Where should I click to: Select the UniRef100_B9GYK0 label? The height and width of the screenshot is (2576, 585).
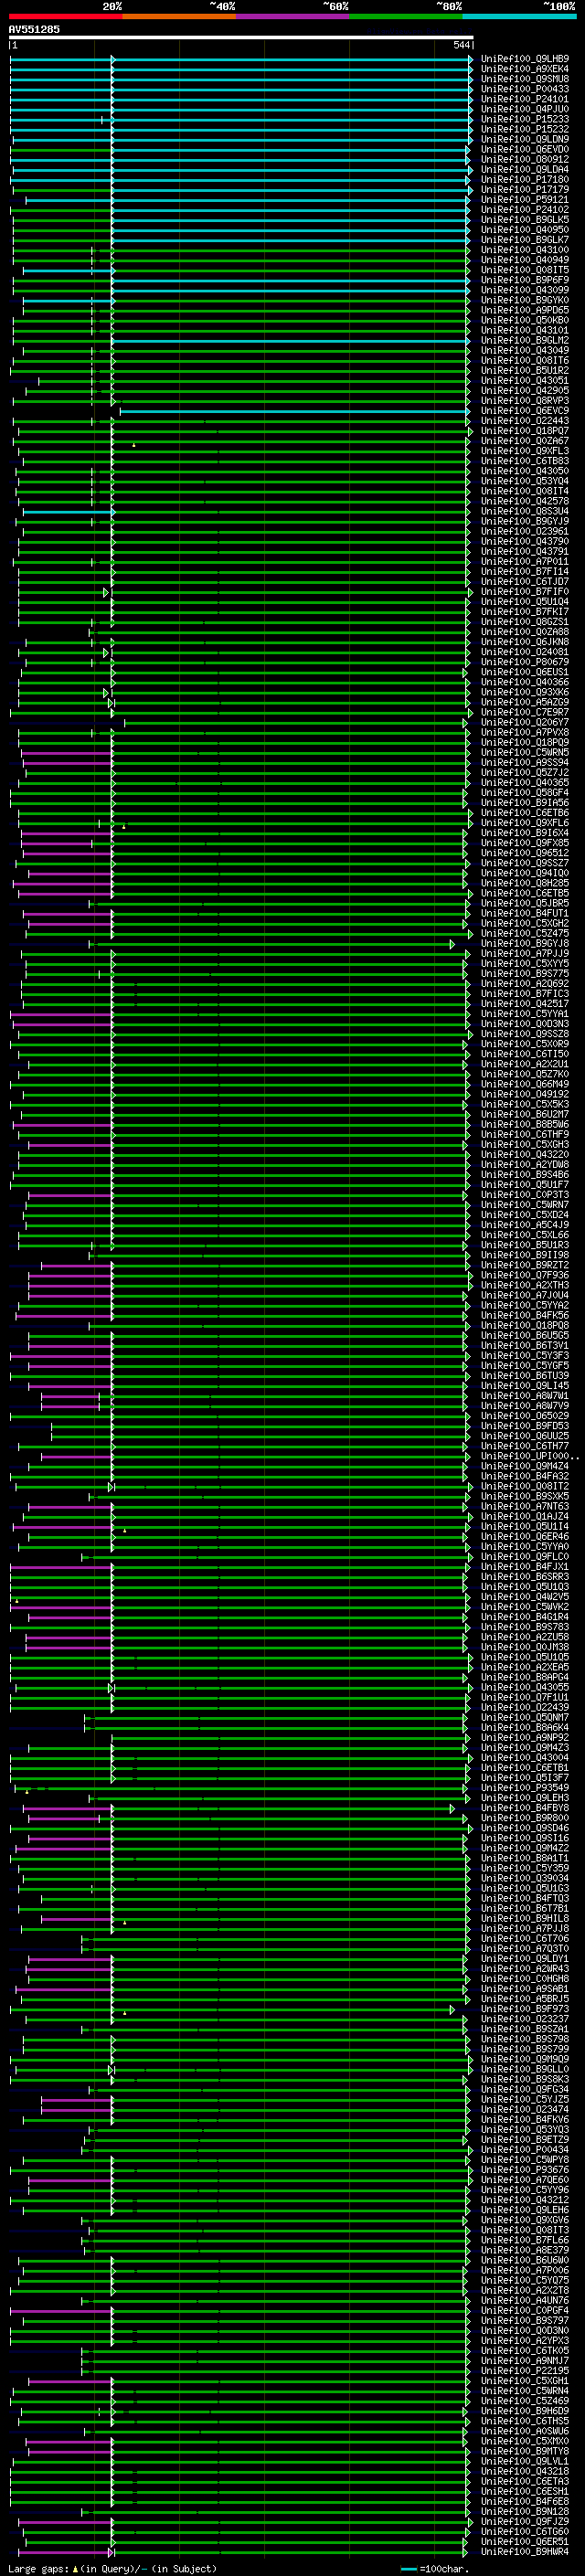[x=525, y=300]
